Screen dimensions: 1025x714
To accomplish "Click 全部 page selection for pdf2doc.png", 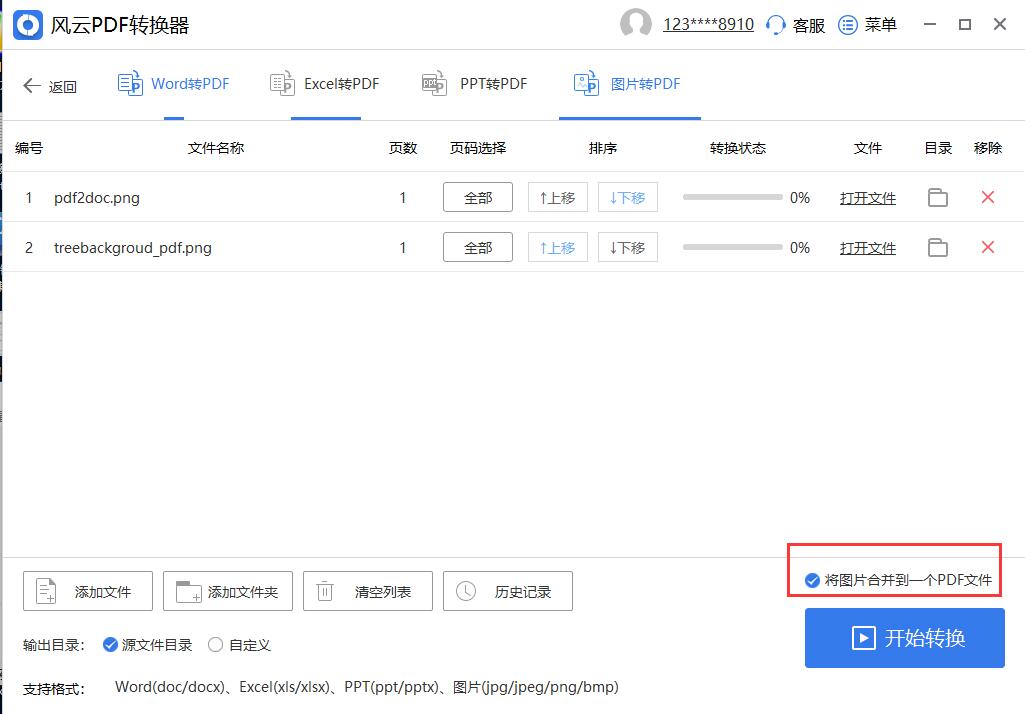I will (477, 197).
